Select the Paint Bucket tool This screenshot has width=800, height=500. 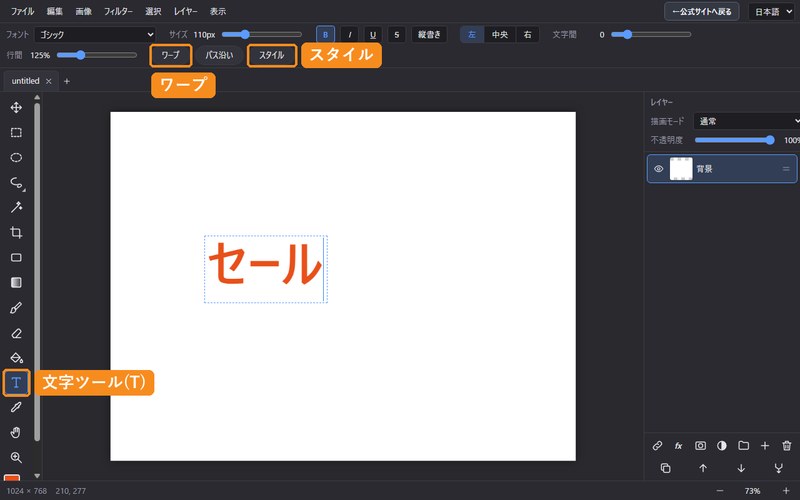point(16,358)
